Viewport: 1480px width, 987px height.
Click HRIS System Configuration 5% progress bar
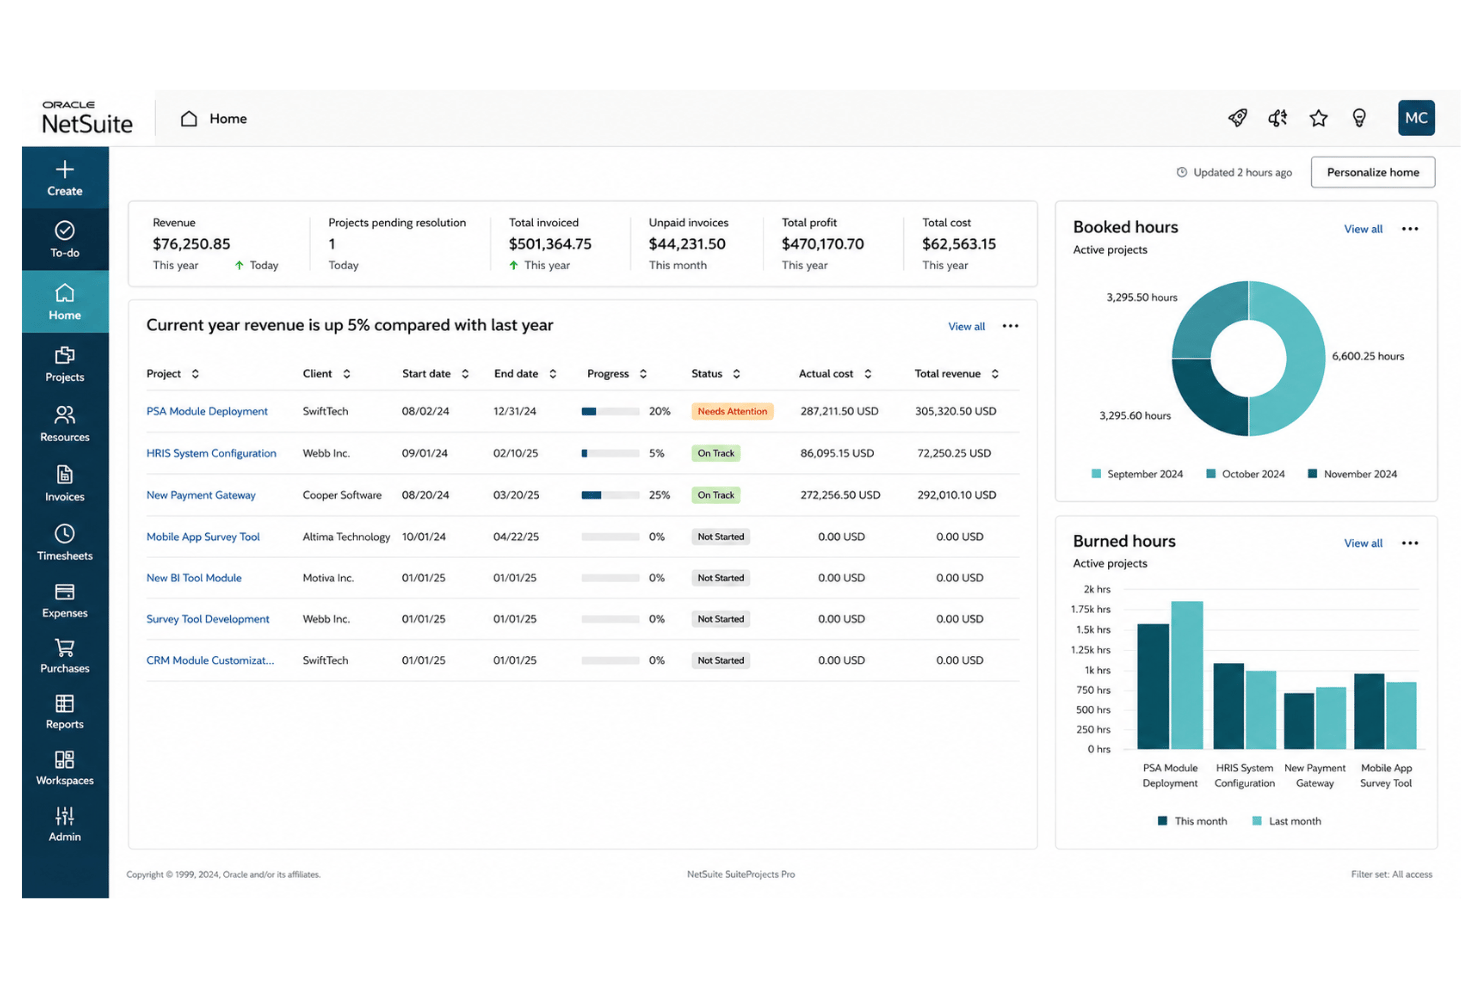coord(610,453)
